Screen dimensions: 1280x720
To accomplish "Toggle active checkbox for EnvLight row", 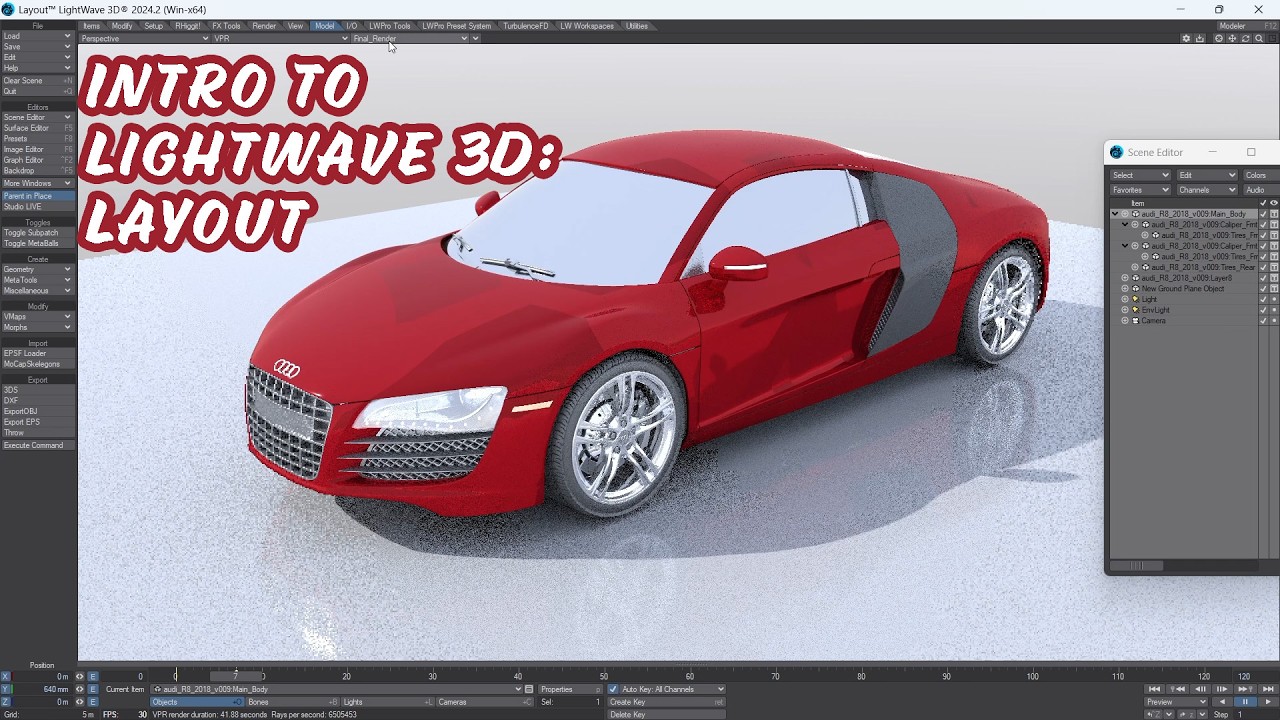I will pyautogui.click(x=1263, y=310).
